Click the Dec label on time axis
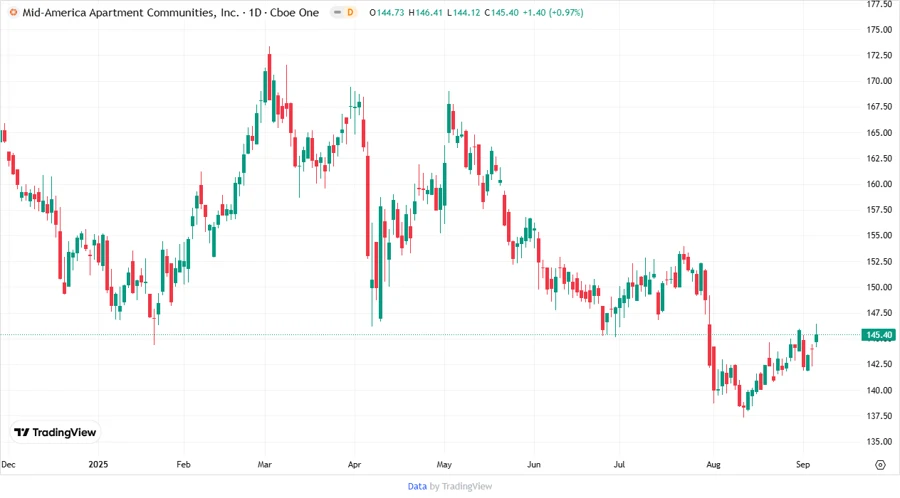900x498 pixels. tap(9, 465)
